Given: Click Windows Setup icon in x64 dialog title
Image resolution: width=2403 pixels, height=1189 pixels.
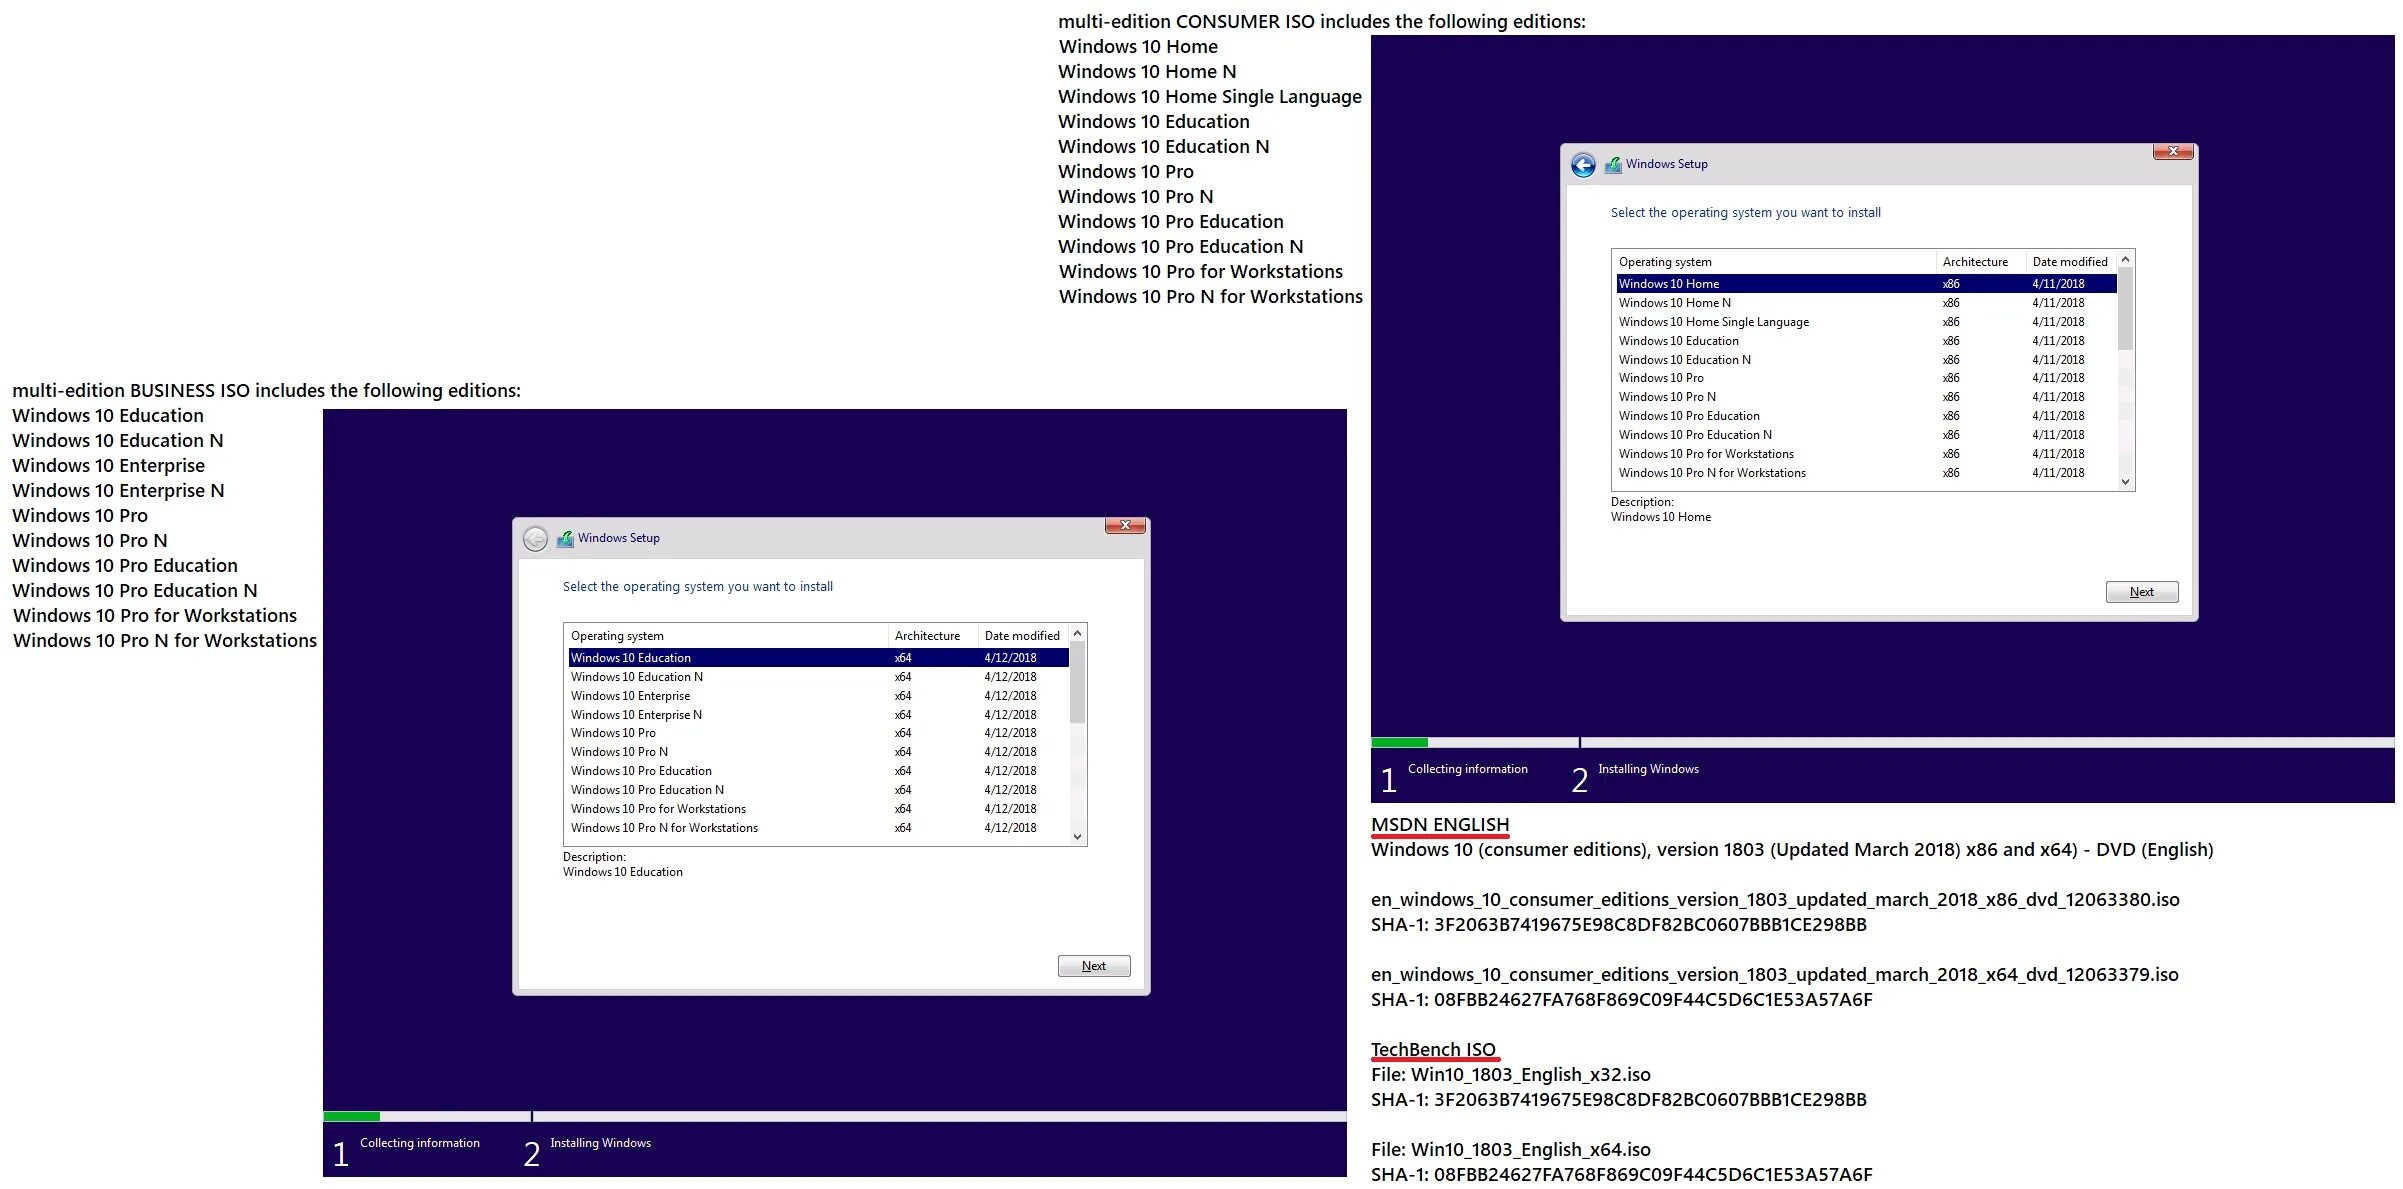Looking at the screenshot, I should point(565,539).
